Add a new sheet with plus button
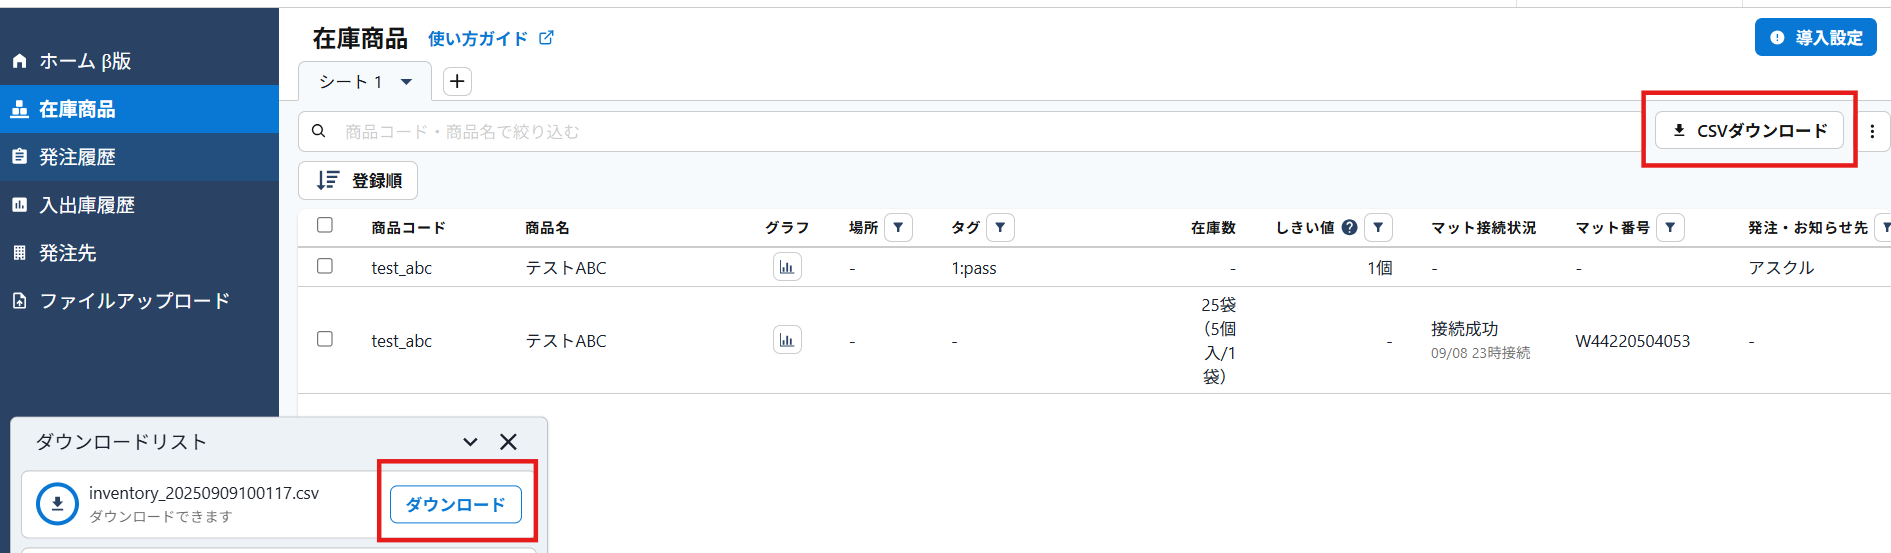Image resolution: width=1891 pixels, height=553 pixels. tap(457, 82)
